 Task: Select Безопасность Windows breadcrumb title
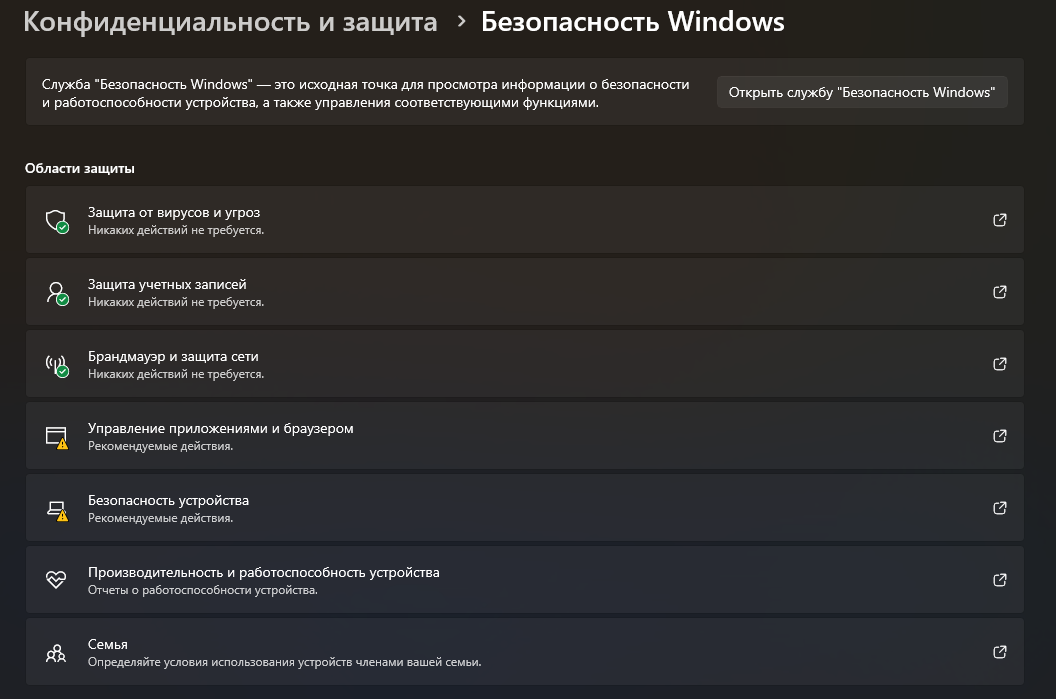tap(632, 22)
